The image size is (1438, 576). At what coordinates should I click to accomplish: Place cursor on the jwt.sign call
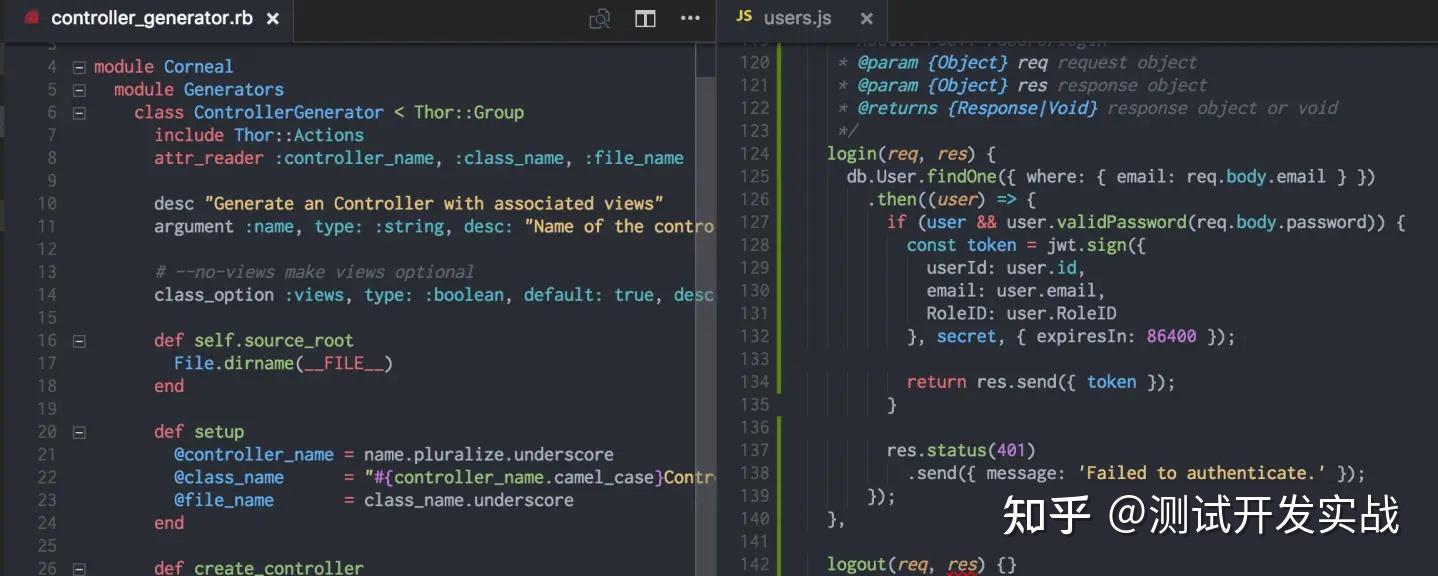point(1087,244)
